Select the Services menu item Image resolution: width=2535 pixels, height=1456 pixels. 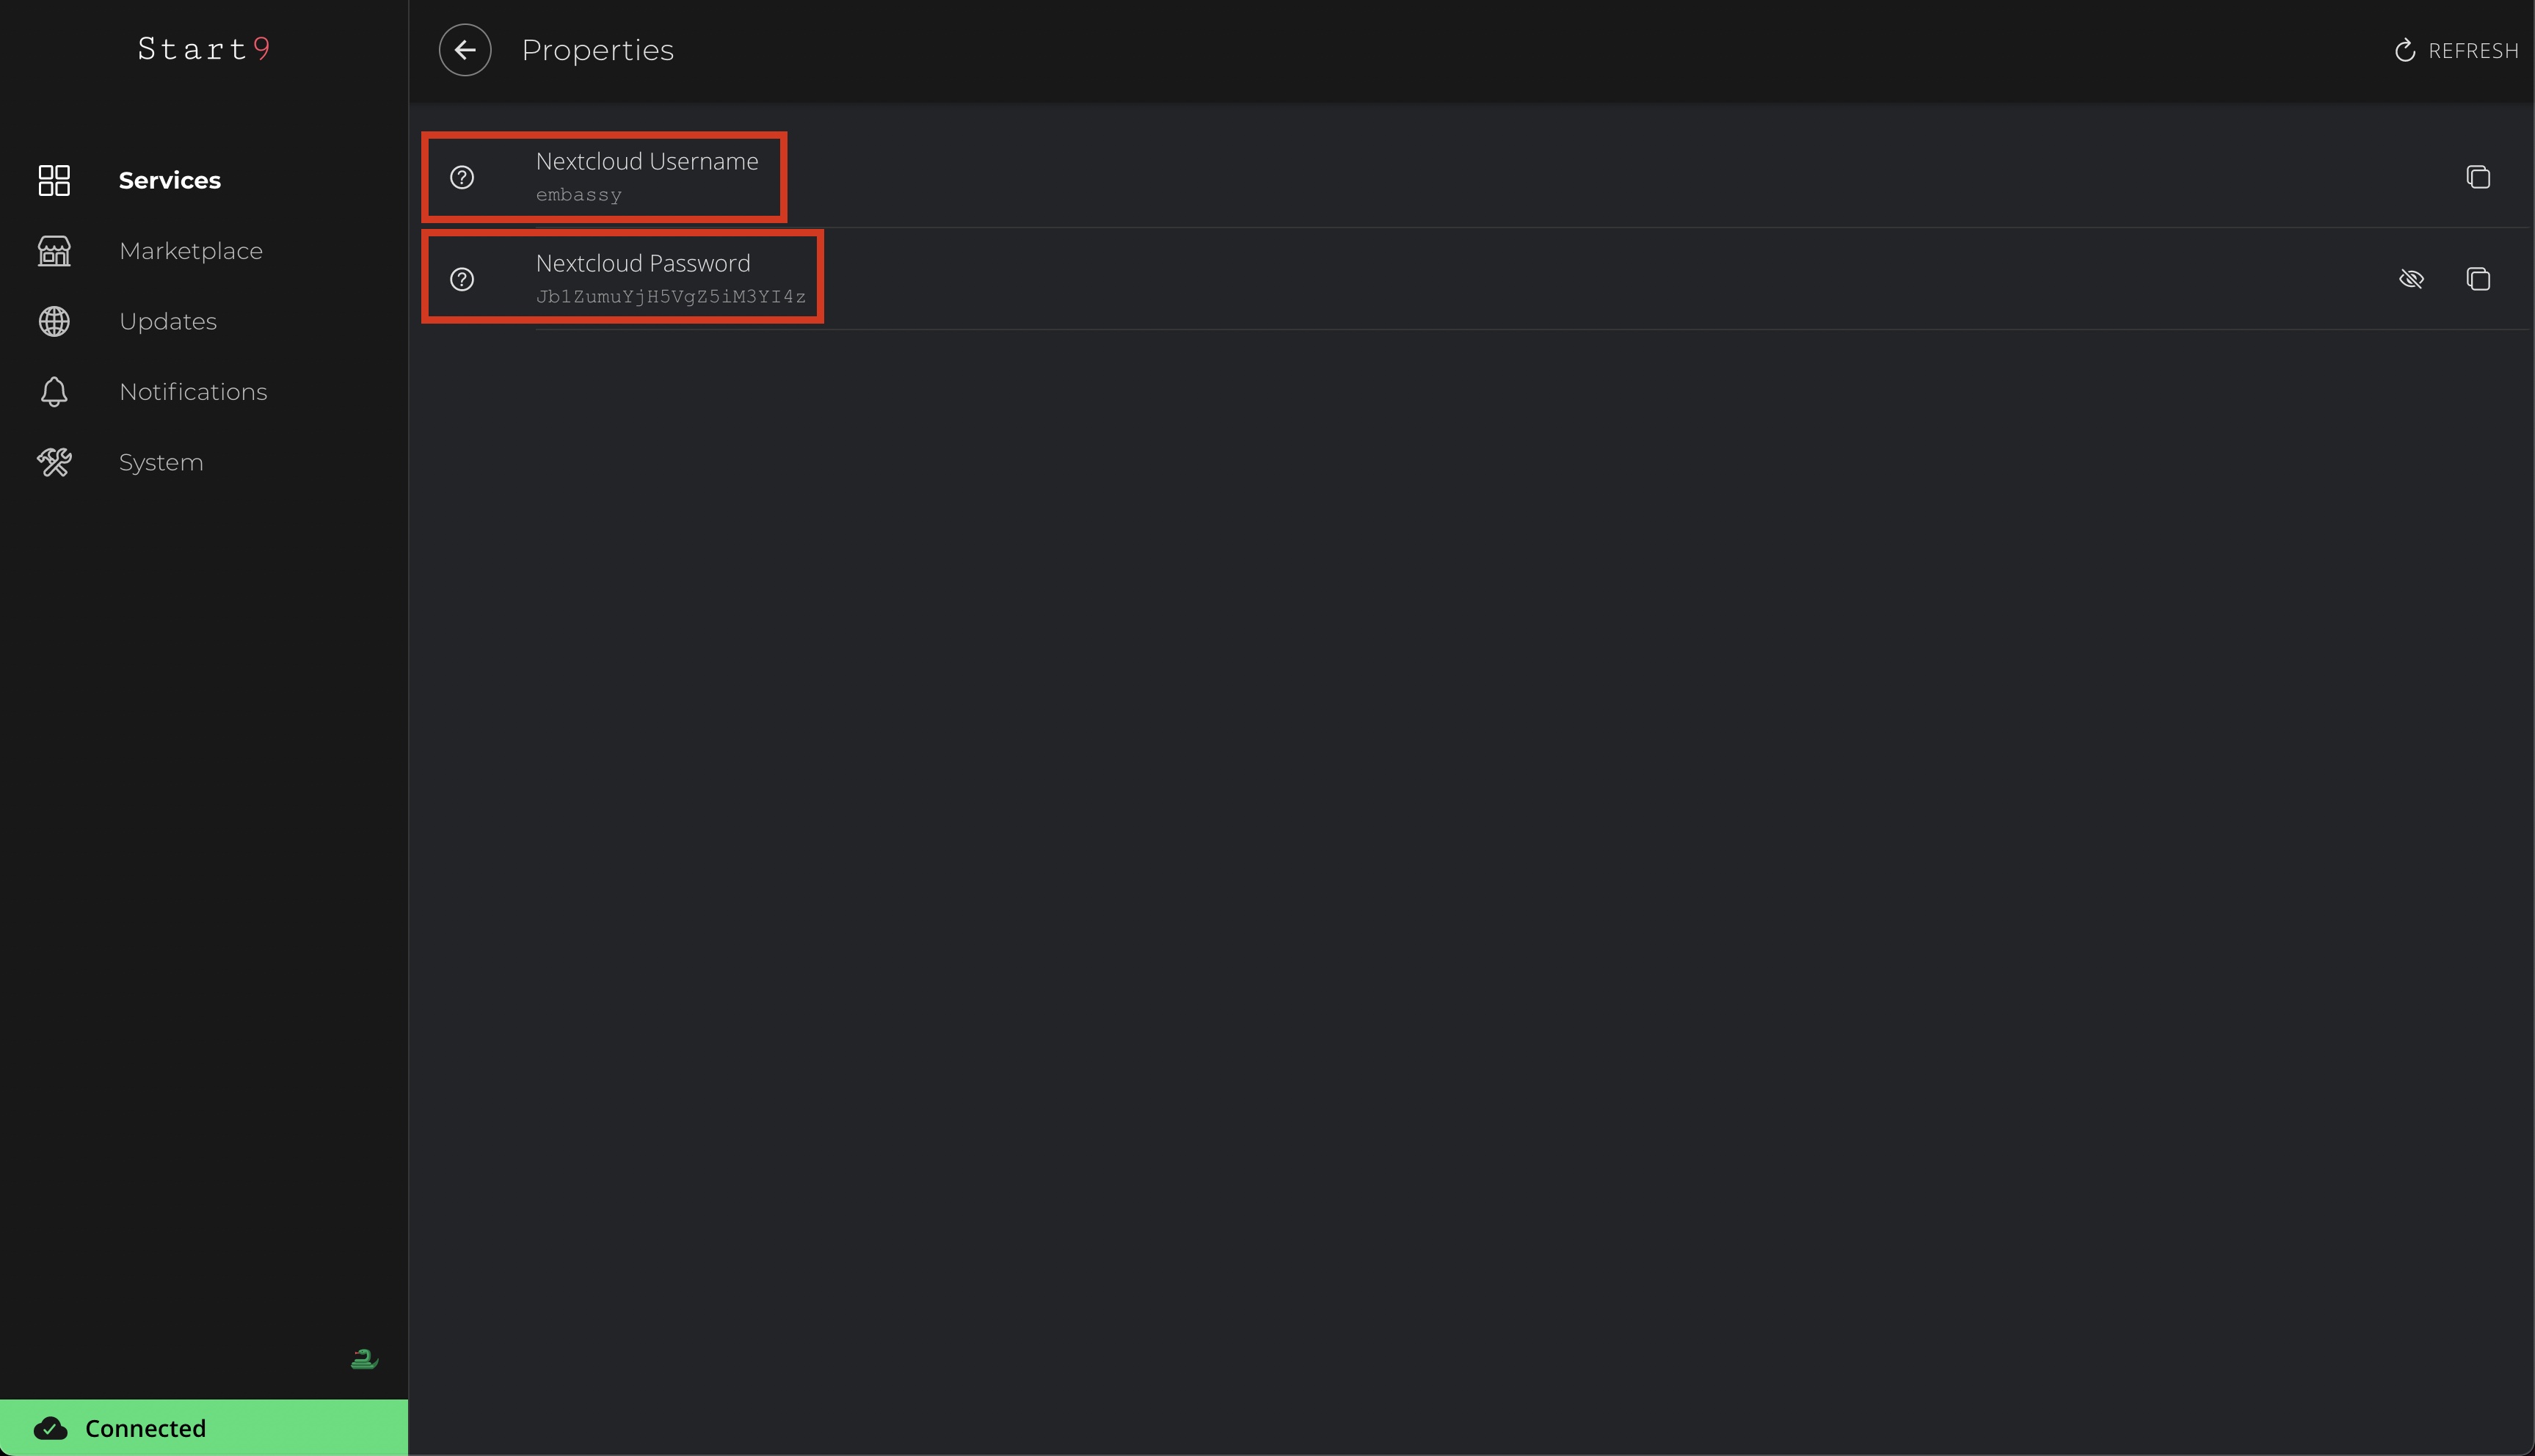click(x=169, y=179)
